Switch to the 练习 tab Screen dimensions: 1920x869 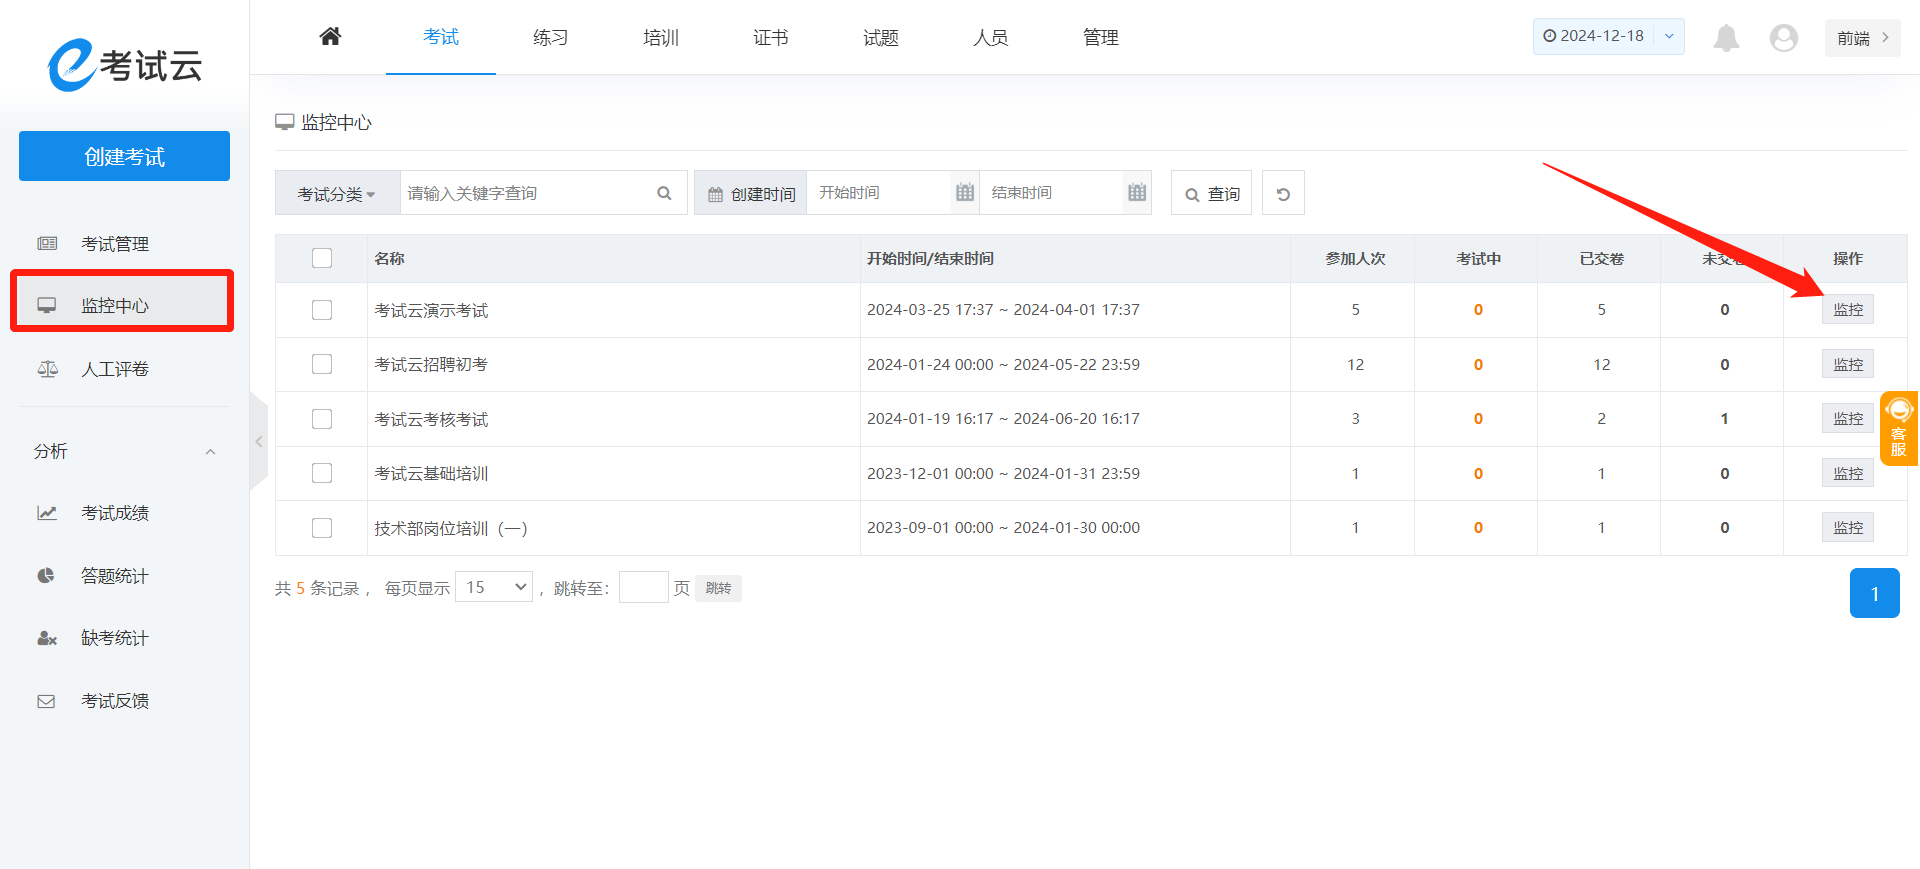click(550, 38)
